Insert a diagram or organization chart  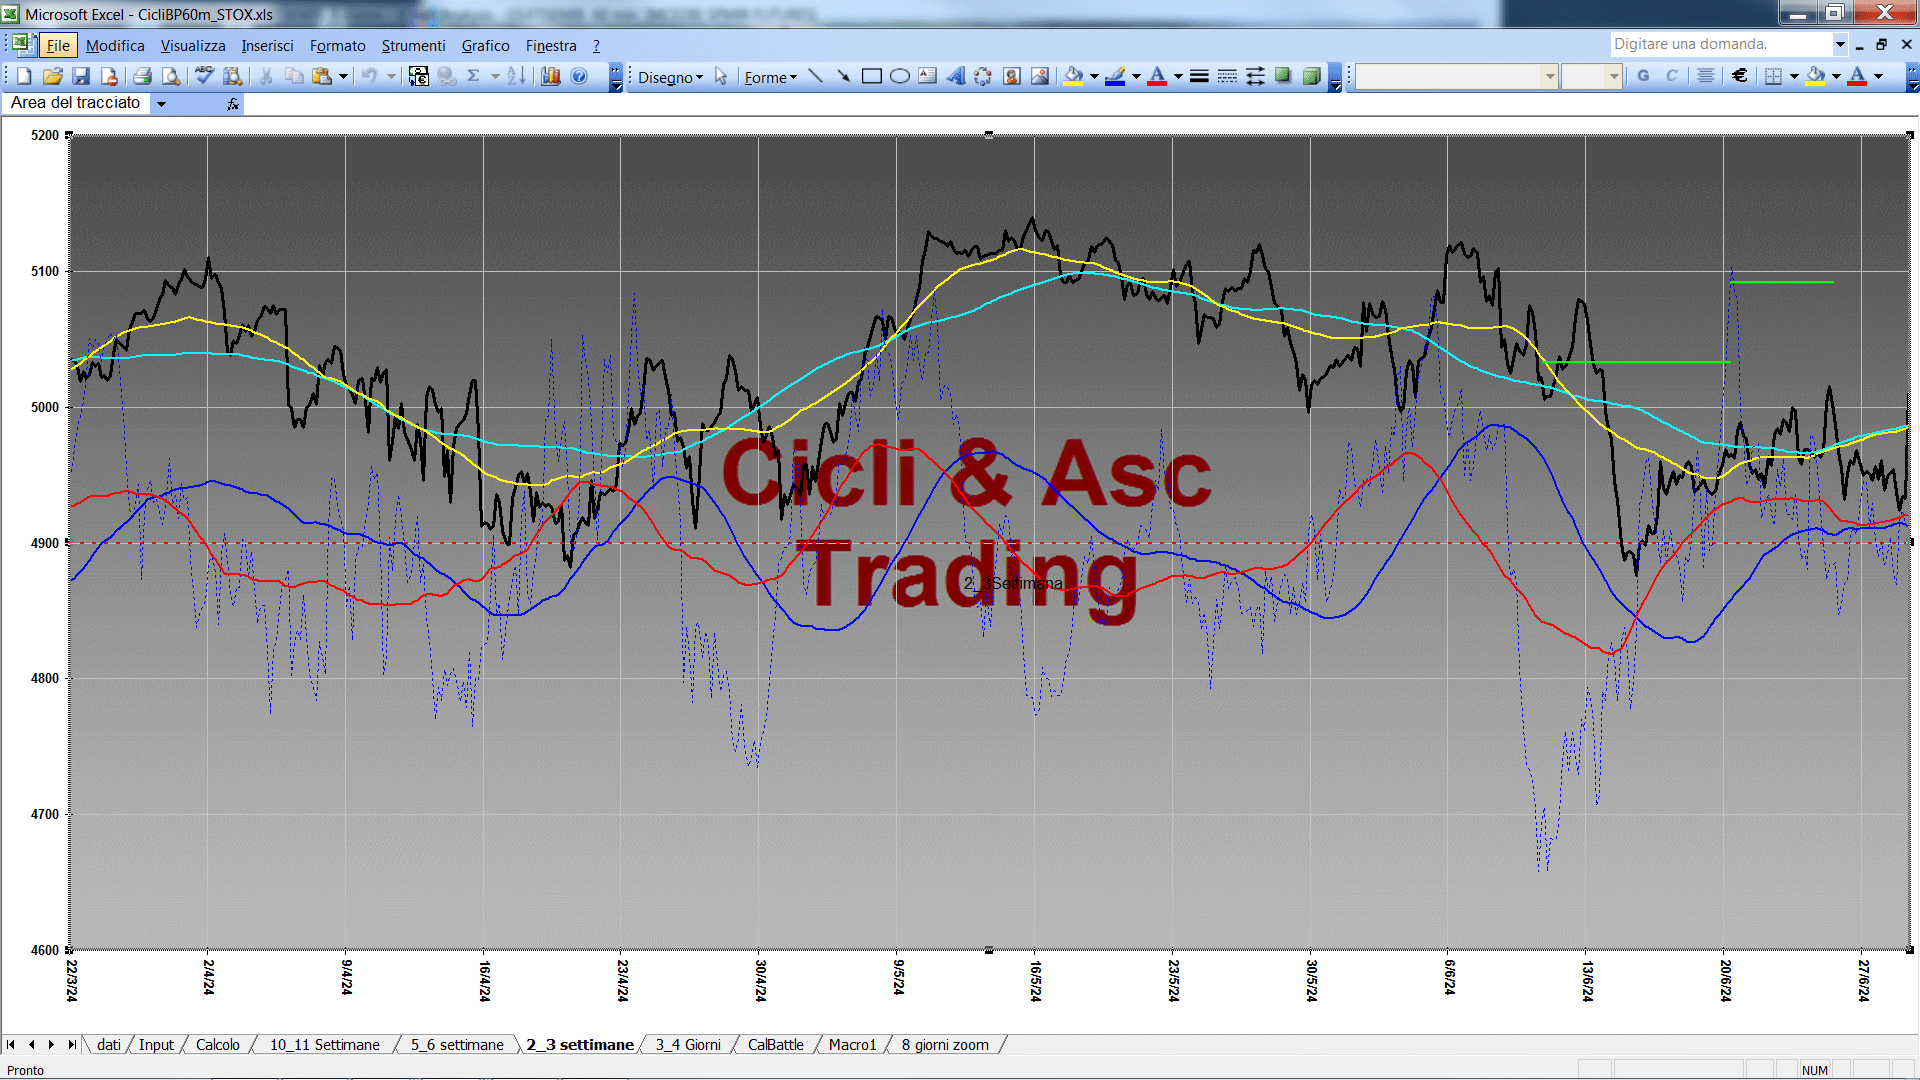click(x=983, y=76)
